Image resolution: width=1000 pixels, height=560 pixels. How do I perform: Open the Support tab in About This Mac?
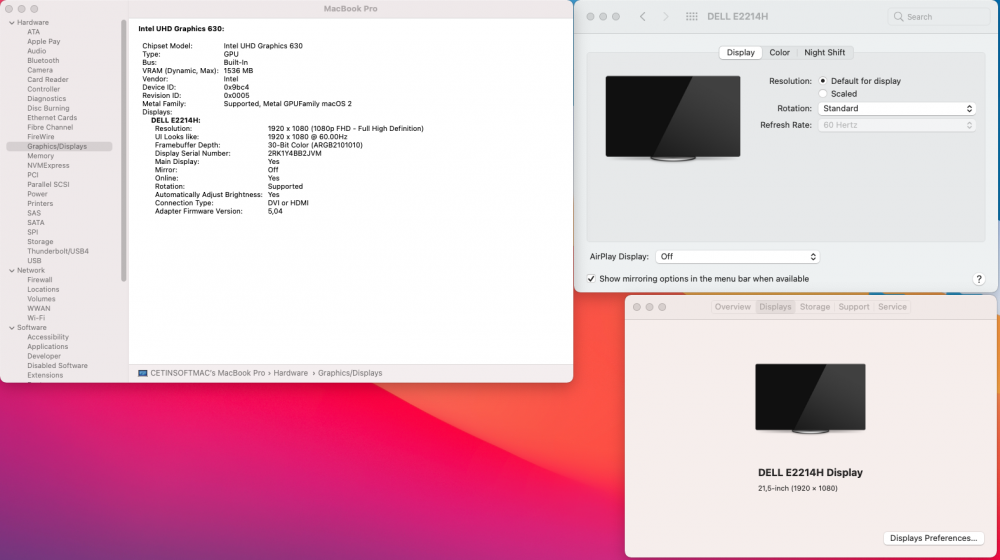853,307
